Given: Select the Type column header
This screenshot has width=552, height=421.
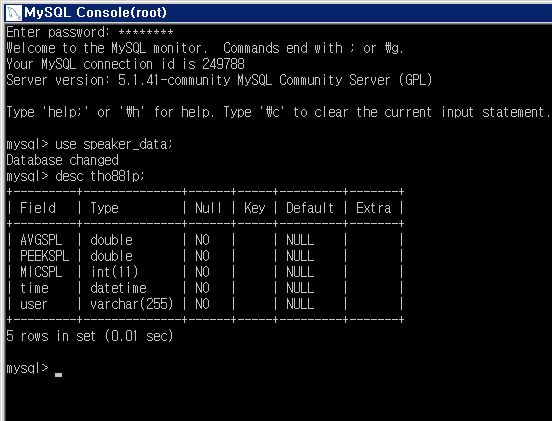Looking at the screenshot, I should pos(104,208).
